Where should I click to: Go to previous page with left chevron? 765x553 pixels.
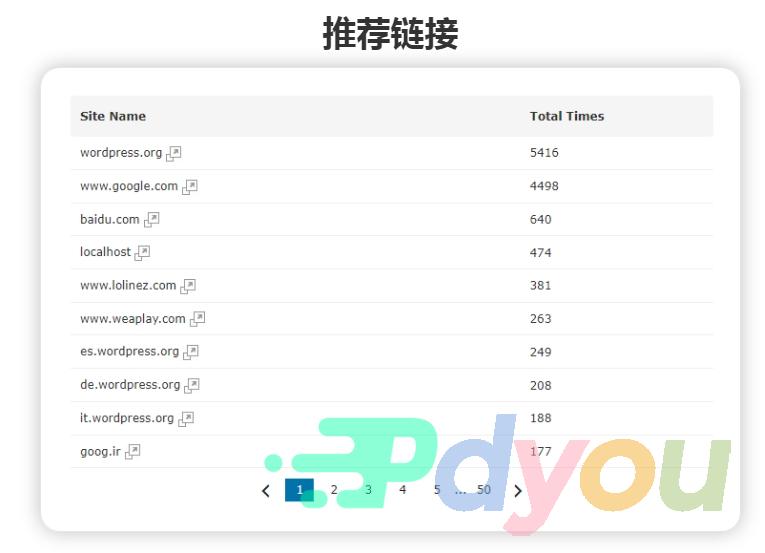(266, 491)
